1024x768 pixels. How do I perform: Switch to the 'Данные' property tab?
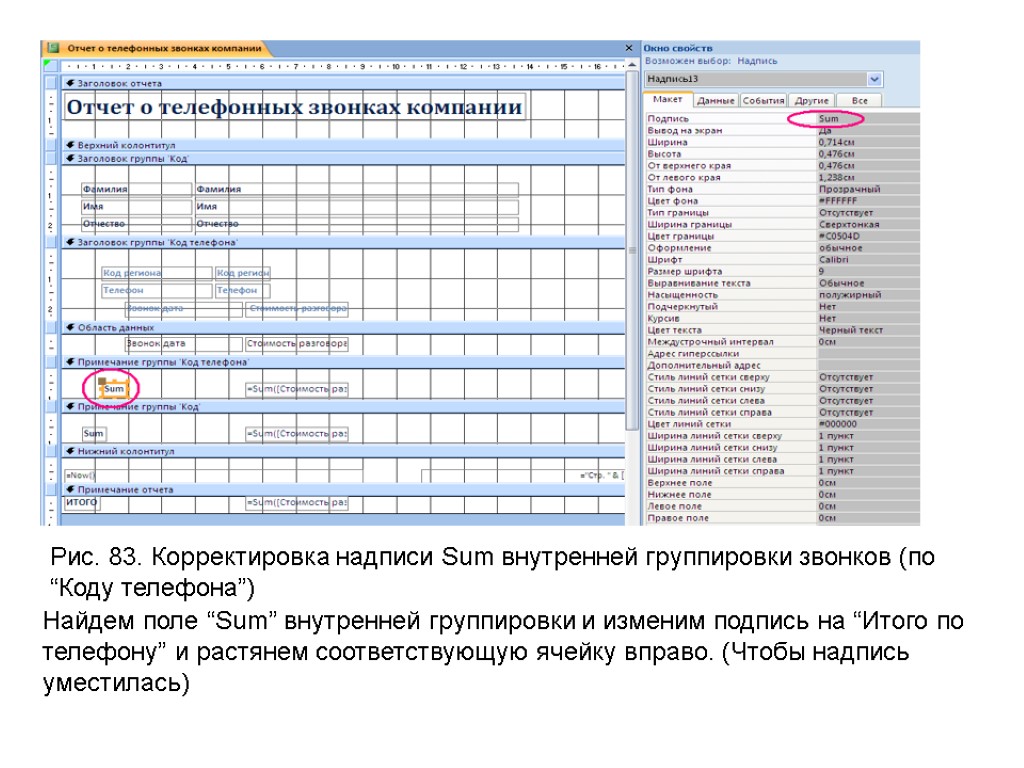tap(715, 101)
